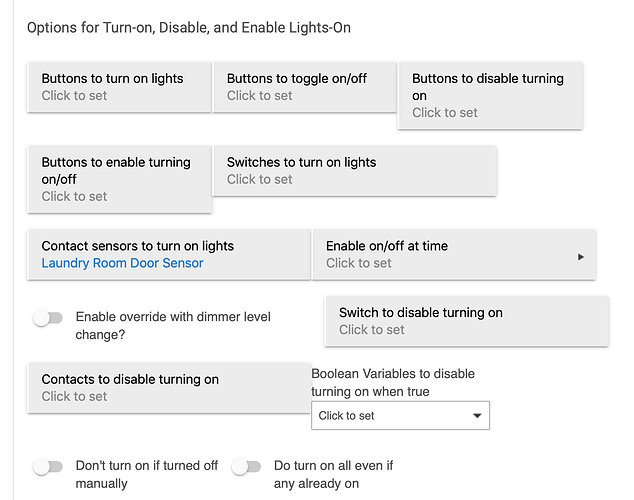Set Buttons to toggle on/off
The width and height of the screenshot is (634, 500).
pos(304,87)
